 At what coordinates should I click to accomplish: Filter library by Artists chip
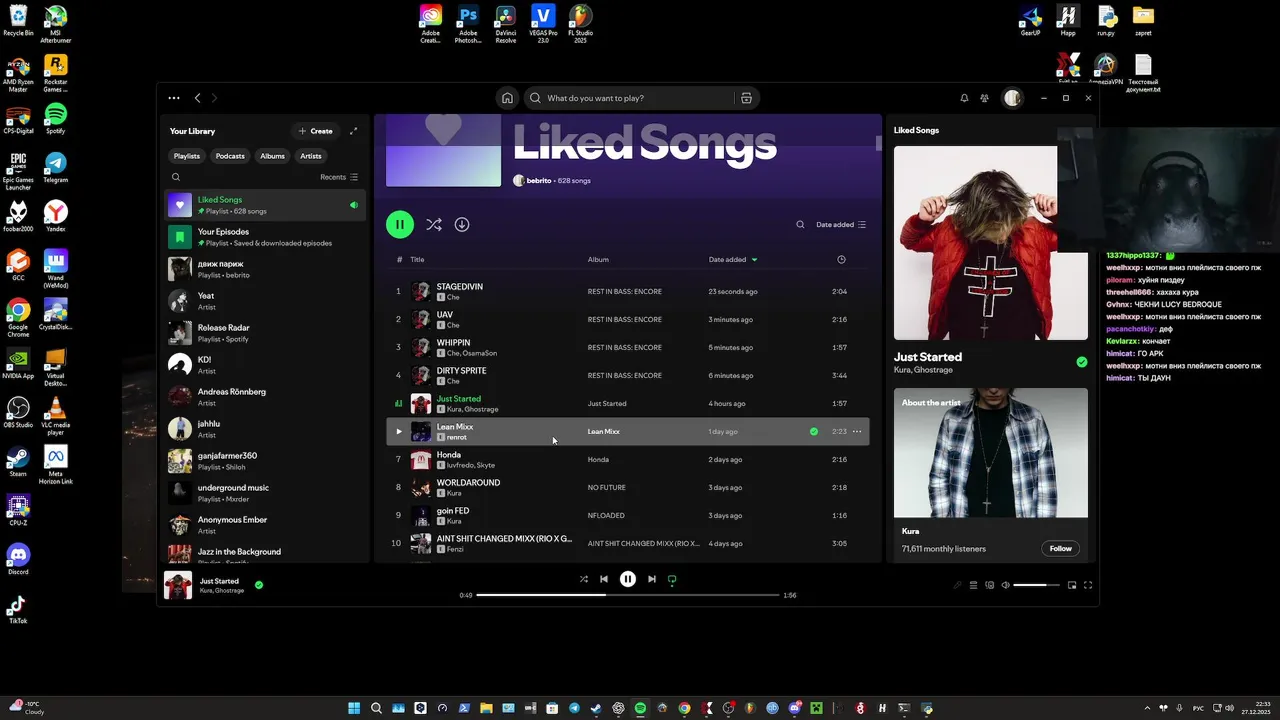point(311,156)
